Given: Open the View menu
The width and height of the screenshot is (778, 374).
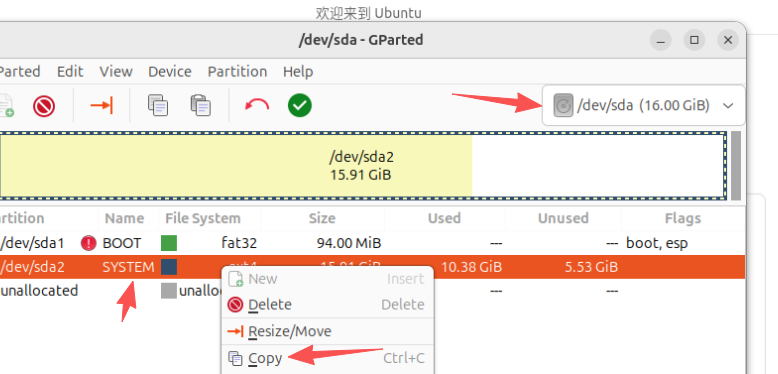Looking at the screenshot, I should [116, 71].
